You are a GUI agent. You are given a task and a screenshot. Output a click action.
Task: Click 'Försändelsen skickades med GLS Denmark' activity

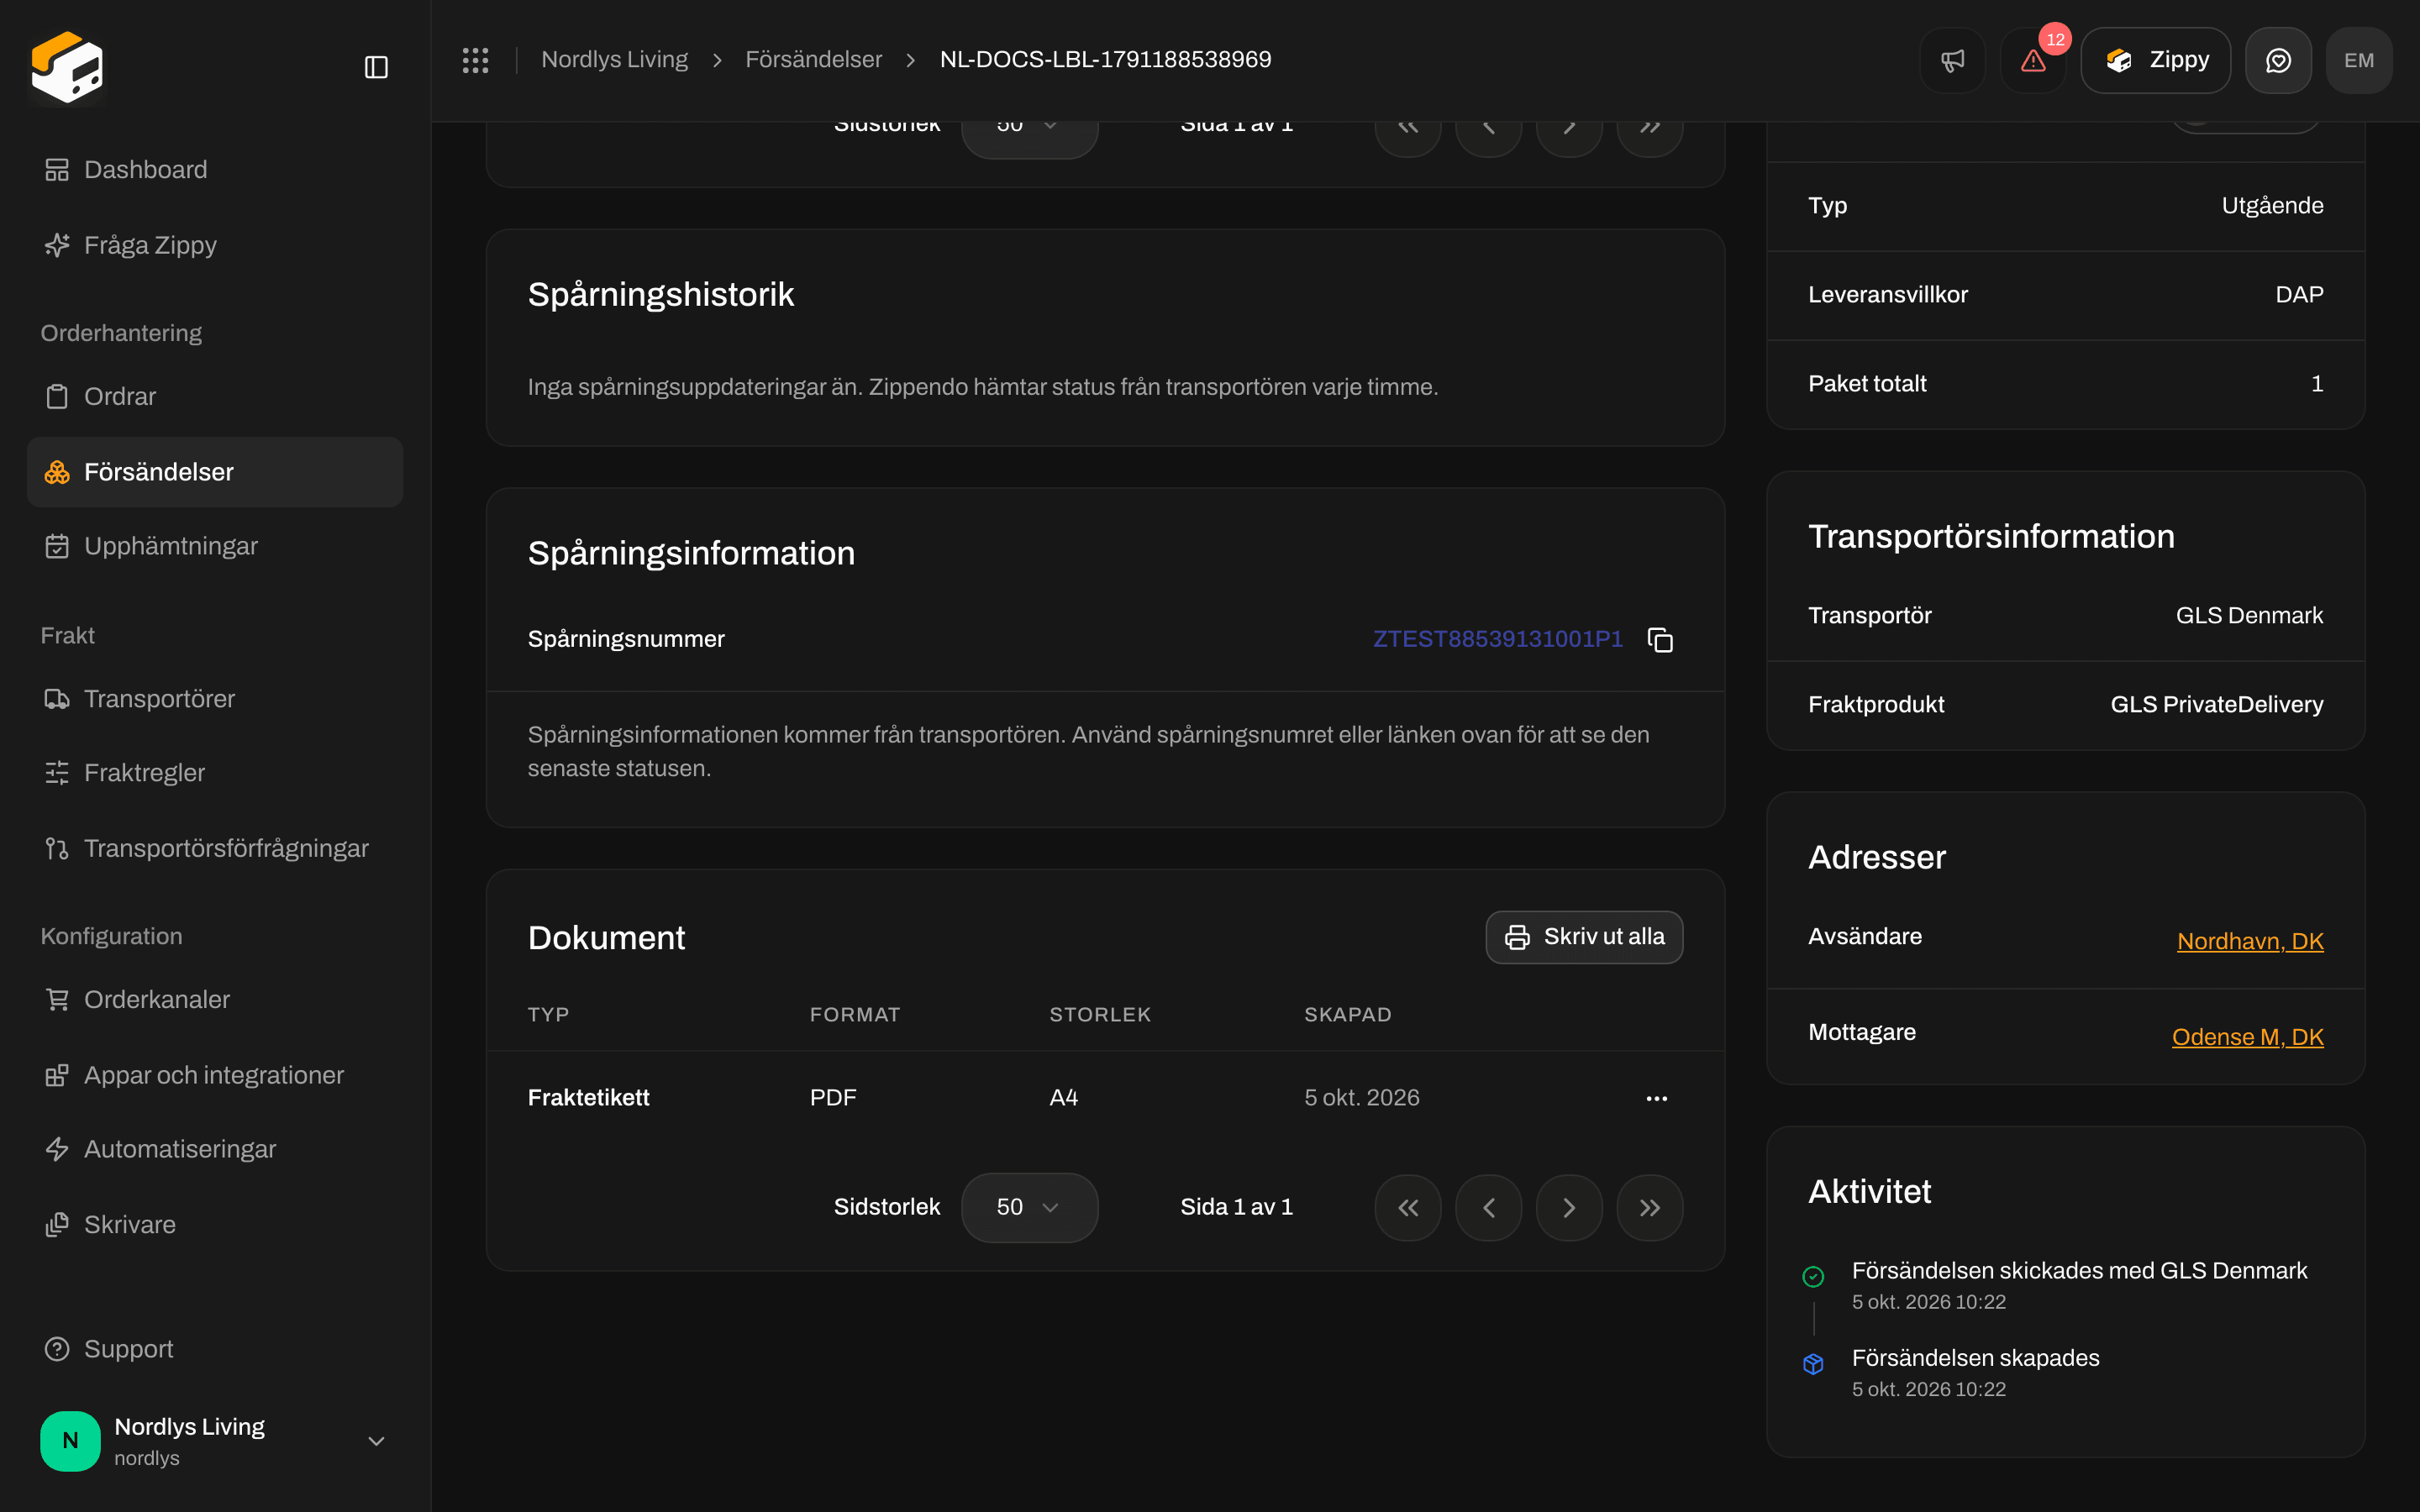2079,1271
